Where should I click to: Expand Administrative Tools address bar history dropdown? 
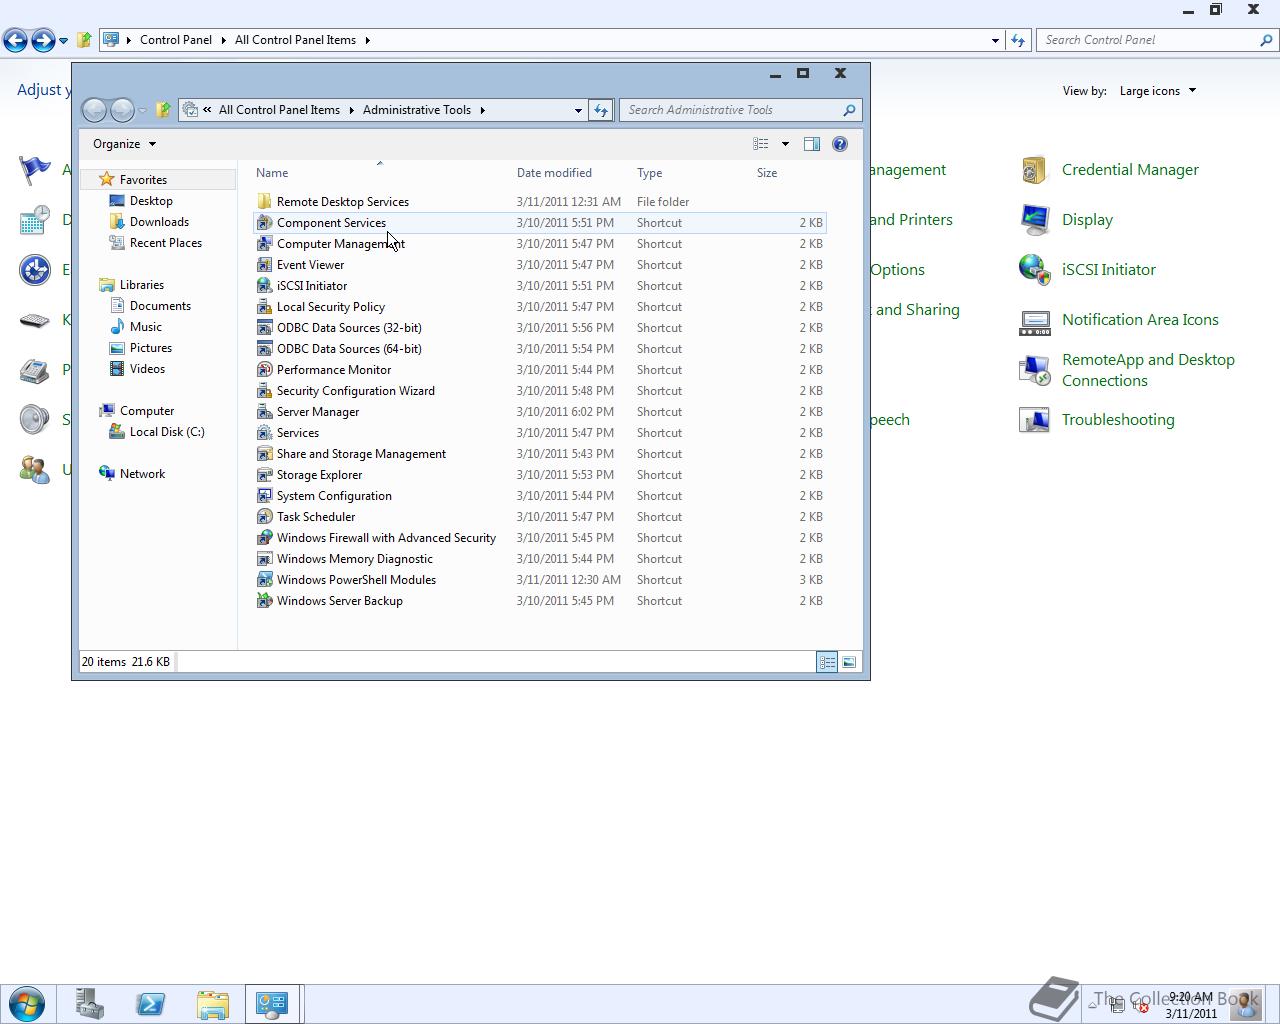coord(578,110)
